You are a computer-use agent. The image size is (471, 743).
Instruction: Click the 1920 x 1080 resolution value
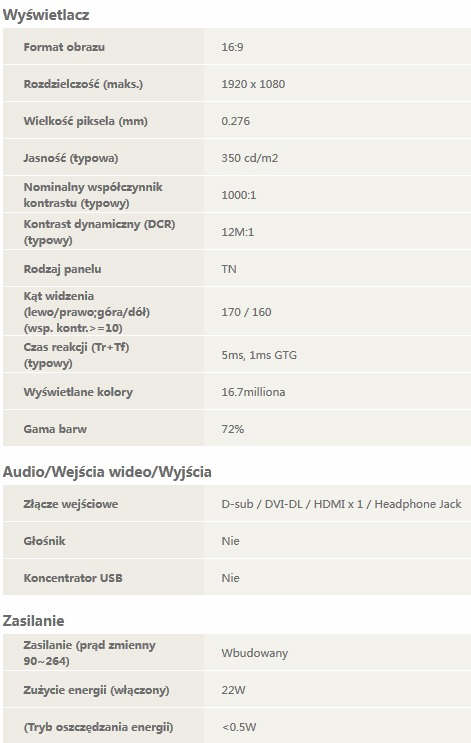[x=253, y=84]
